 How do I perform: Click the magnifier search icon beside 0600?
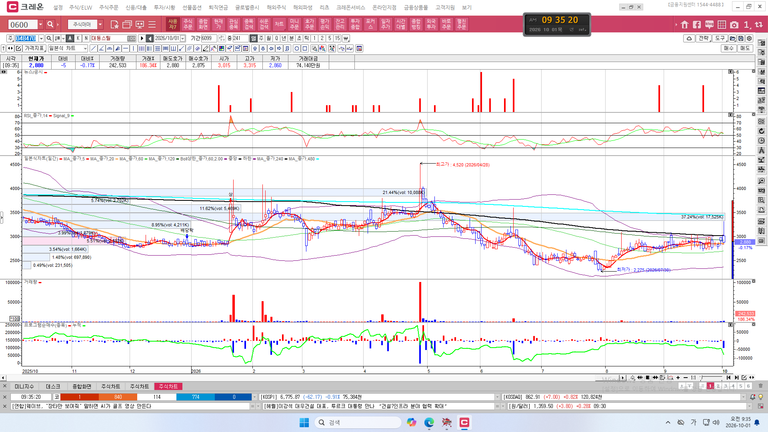(x=50, y=24)
